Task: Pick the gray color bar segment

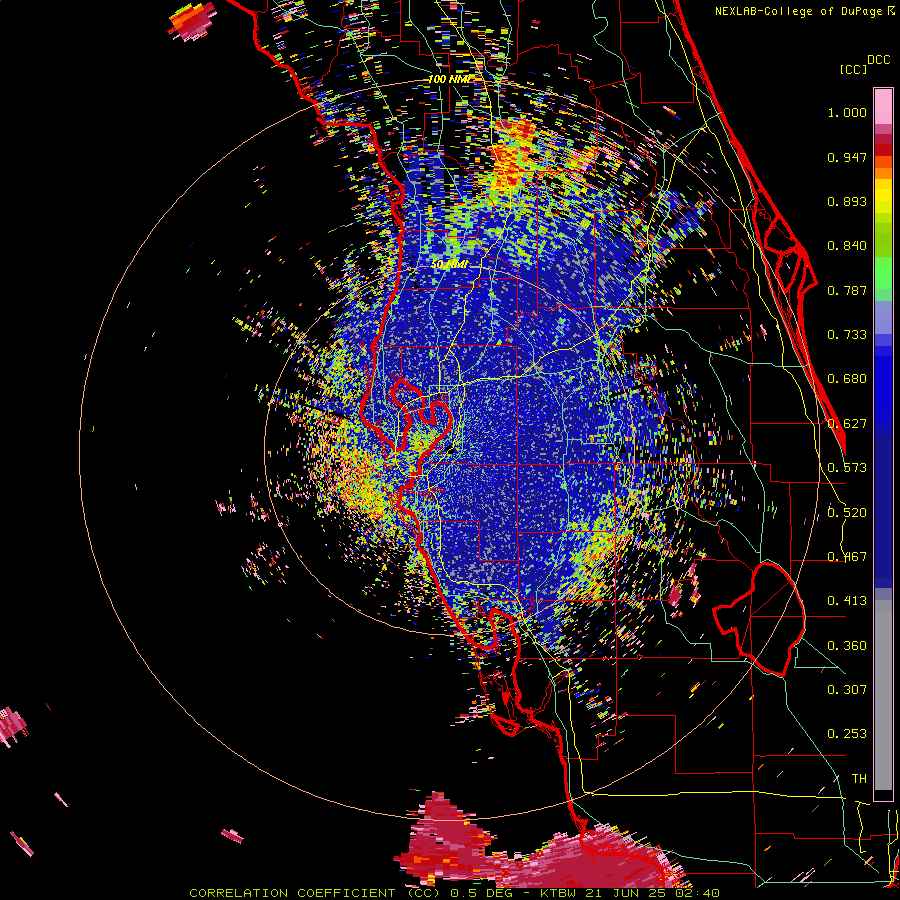Action: point(883,695)
